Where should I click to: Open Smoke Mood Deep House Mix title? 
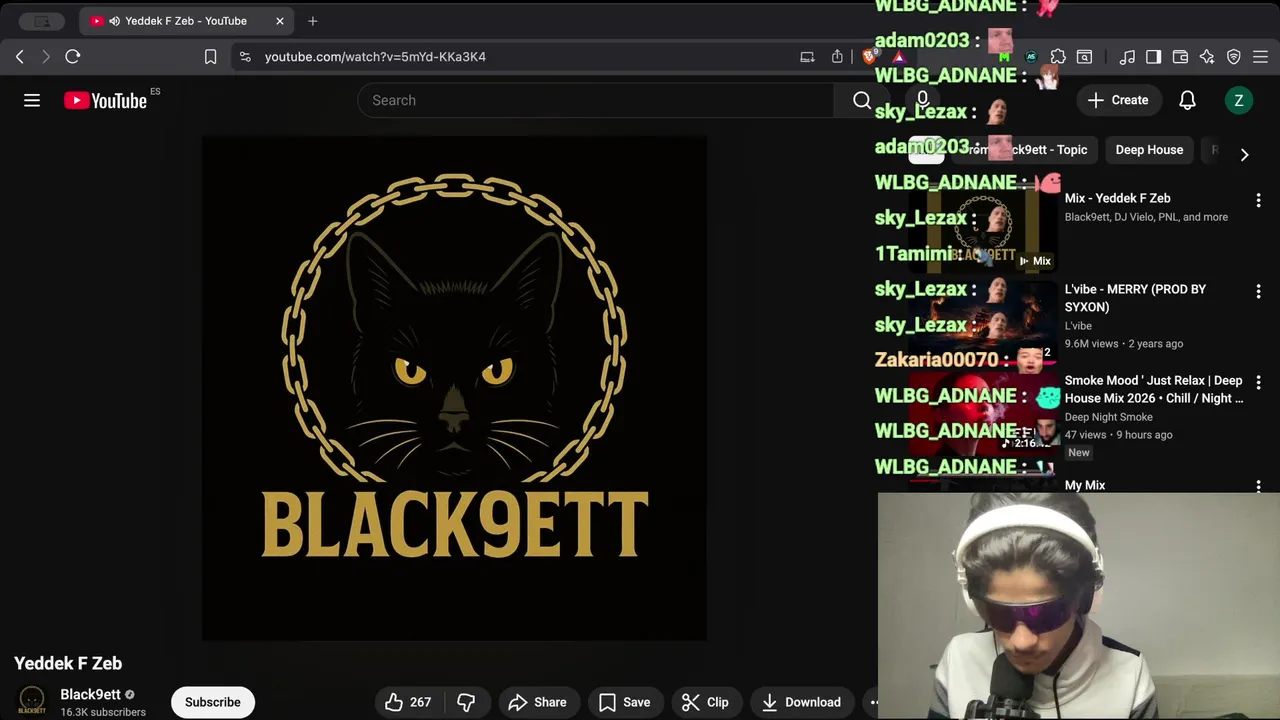click(1154, 389)
